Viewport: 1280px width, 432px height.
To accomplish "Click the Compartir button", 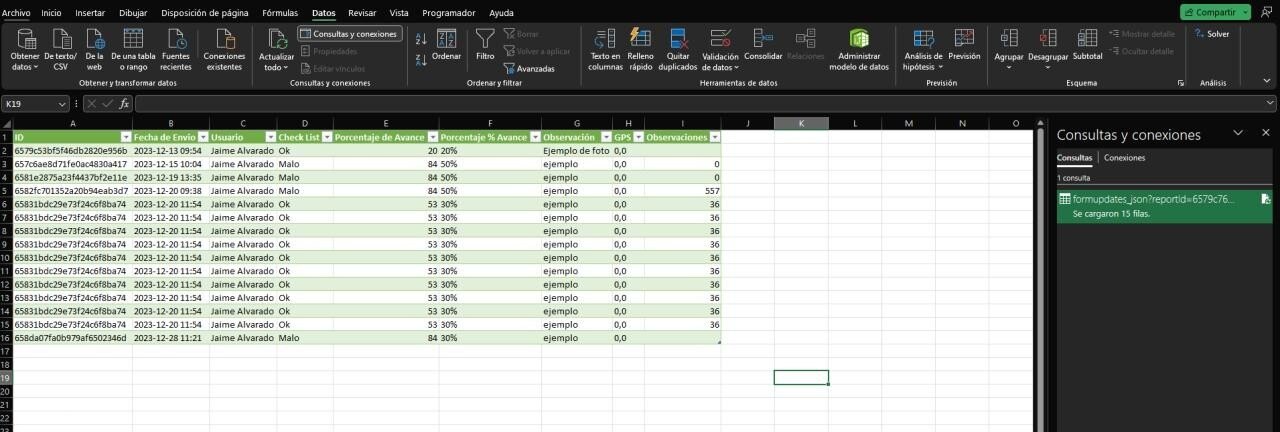I will point(1214,13).
